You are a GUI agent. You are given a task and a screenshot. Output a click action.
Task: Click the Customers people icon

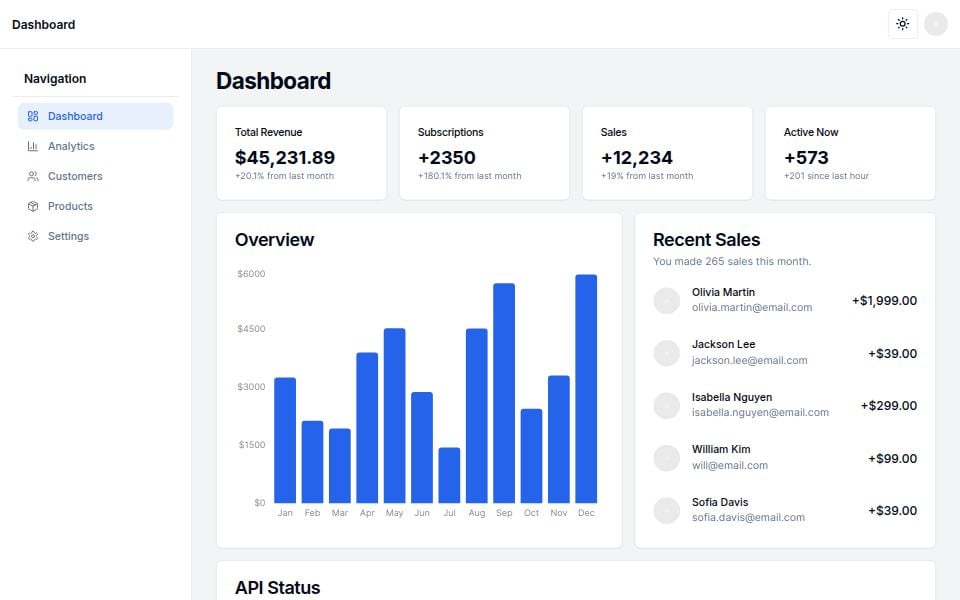click(32, 176)
